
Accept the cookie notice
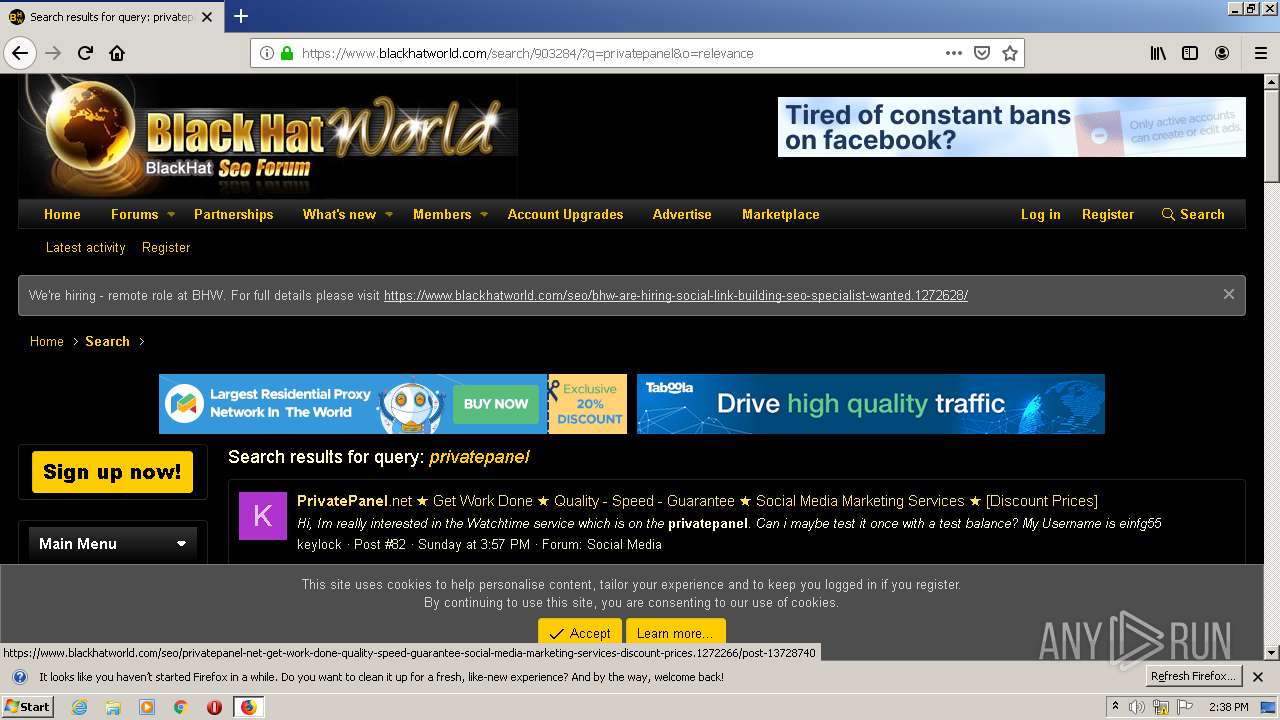pyautogui.click(x=580, y=633)
